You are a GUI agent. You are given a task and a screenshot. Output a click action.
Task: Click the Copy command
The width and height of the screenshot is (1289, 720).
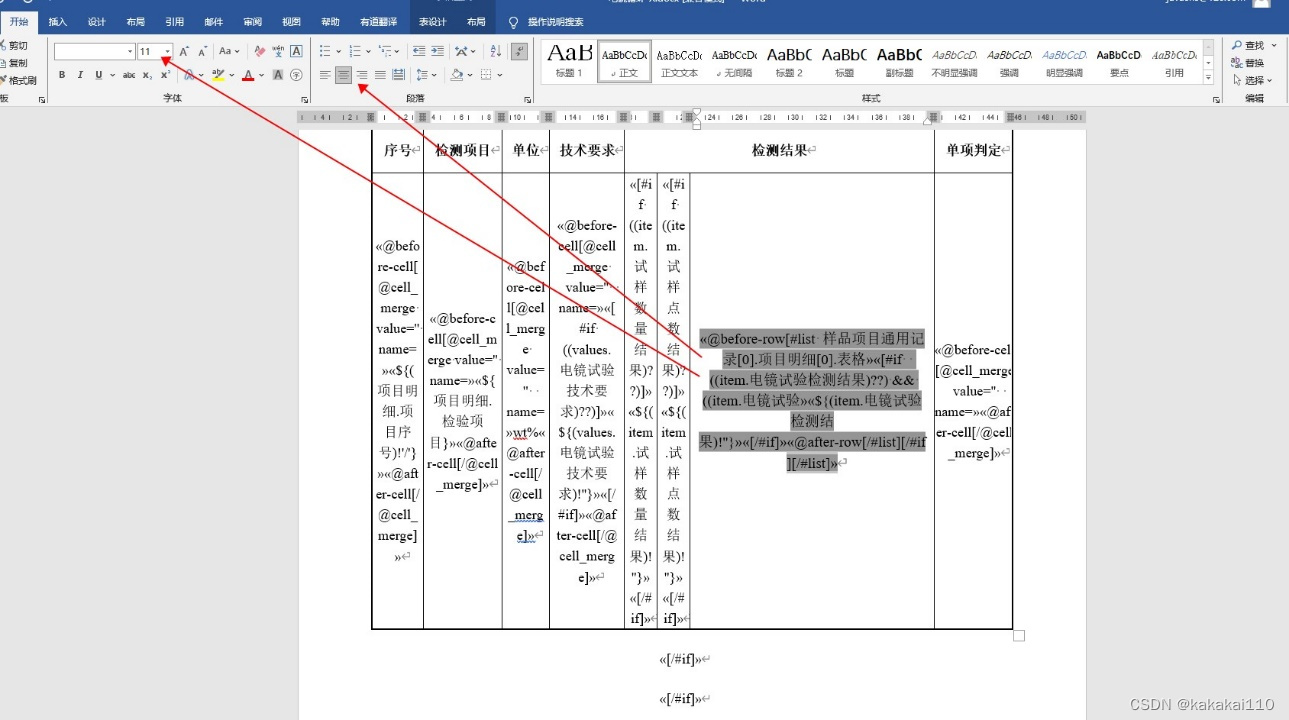coord(15,63)
